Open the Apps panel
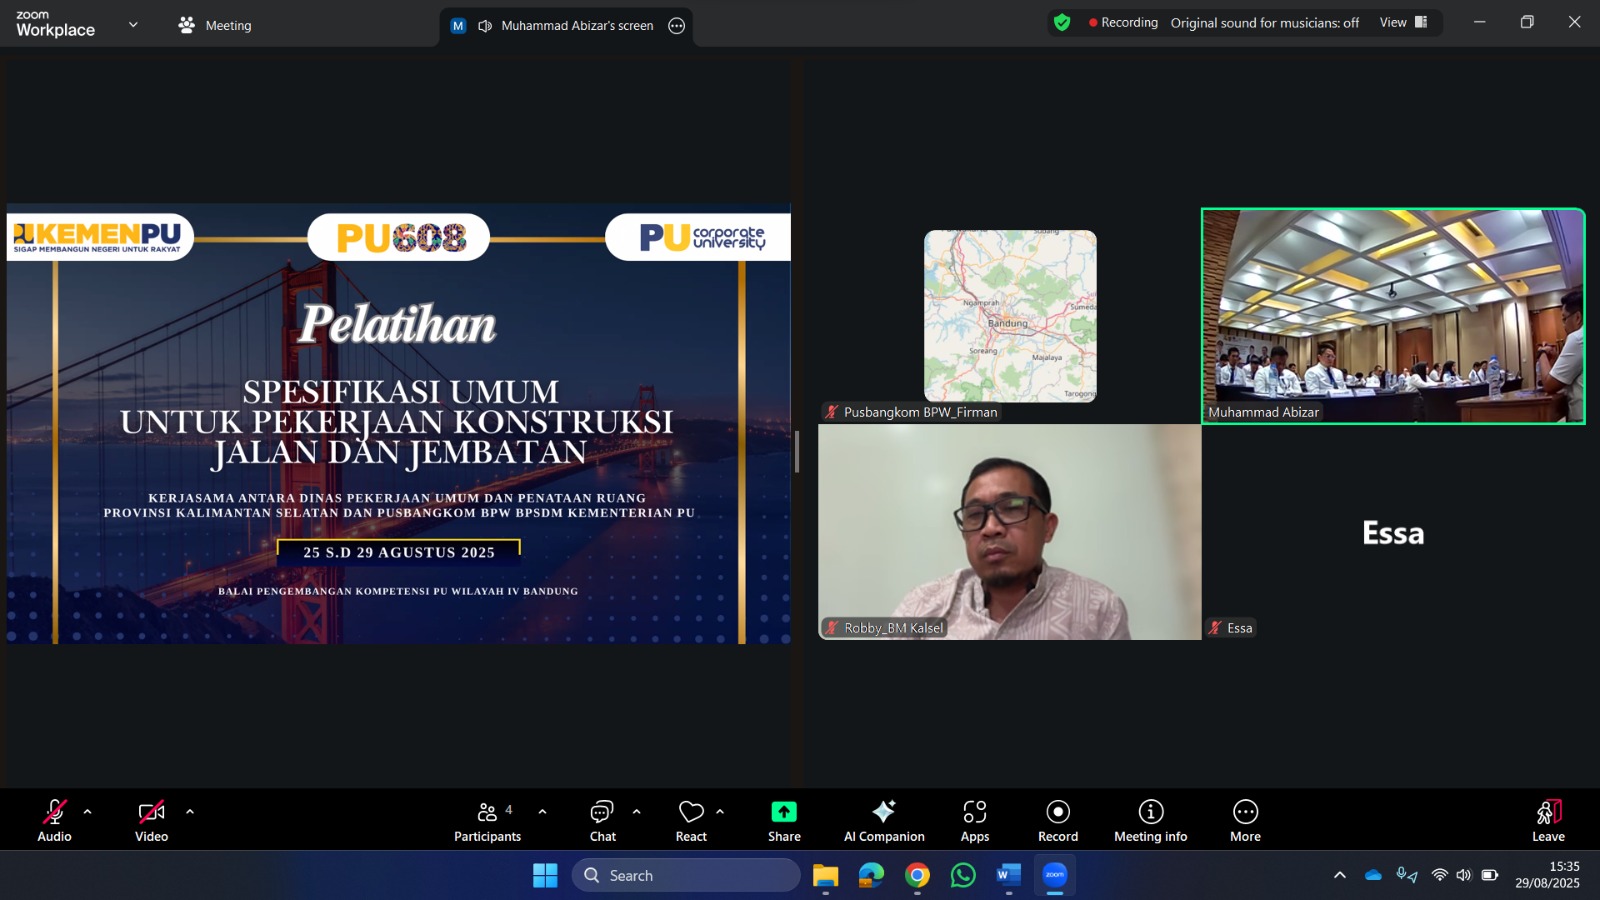This screenshot has width=1600, height=900. point(975,820)
